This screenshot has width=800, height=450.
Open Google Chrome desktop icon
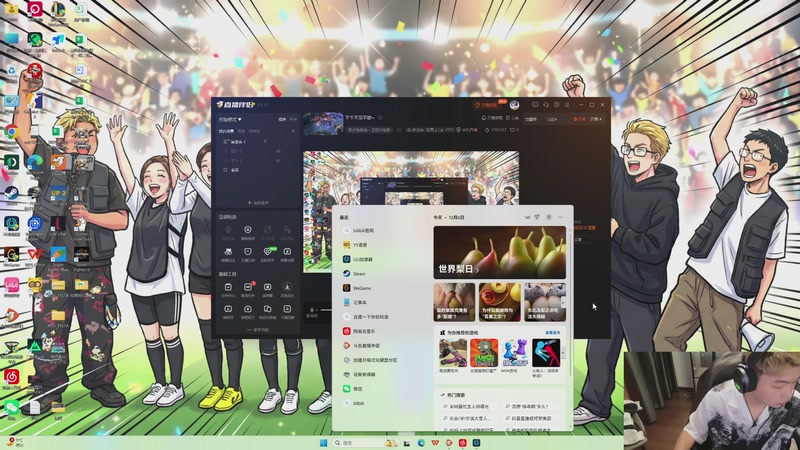pos(11,132)
